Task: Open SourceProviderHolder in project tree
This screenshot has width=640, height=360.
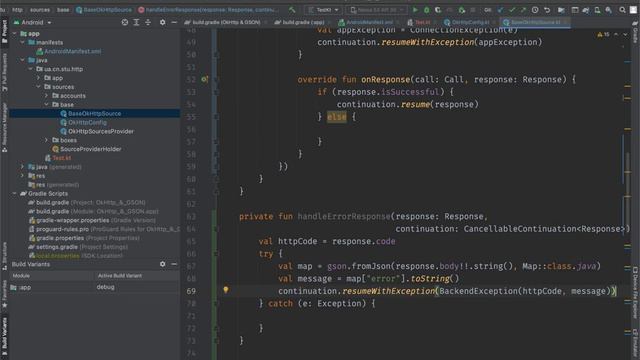Action: coord(90,149)
